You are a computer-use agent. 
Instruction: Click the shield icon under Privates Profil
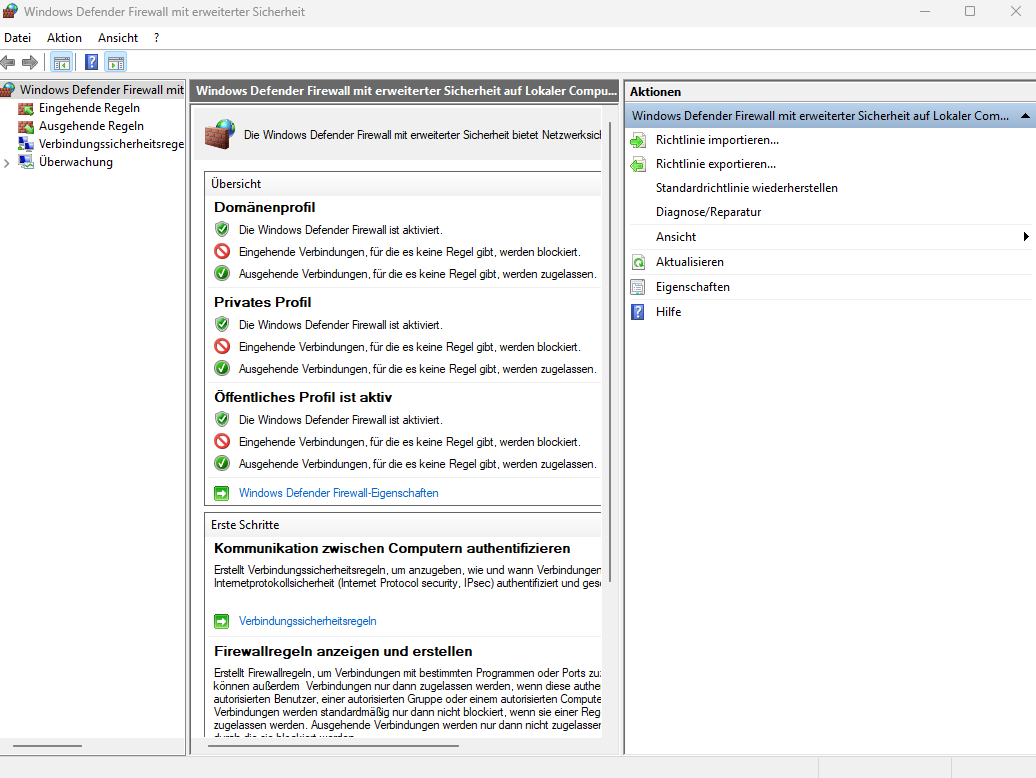pos(222,324)
